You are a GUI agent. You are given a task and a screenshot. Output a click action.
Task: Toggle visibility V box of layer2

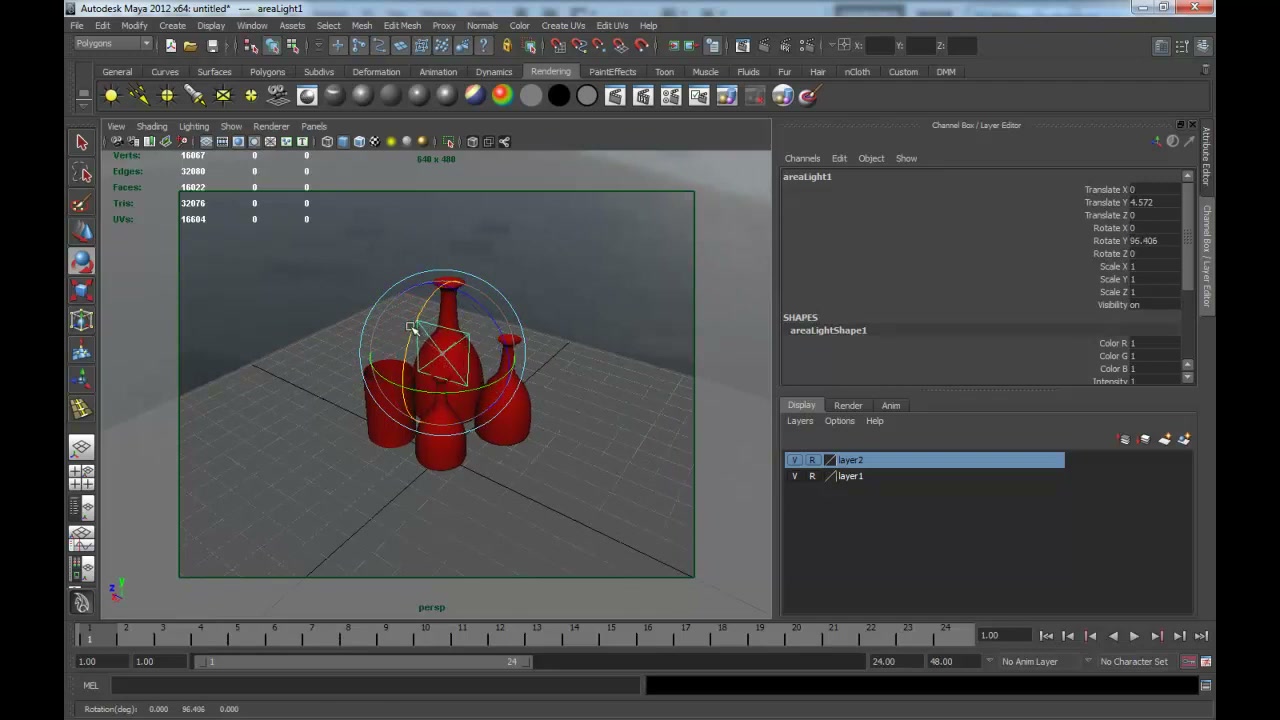click(795, 460)
